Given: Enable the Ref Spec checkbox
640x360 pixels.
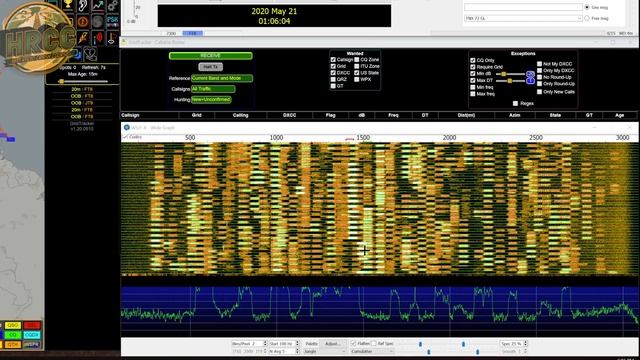Looking at the screenshot, I should pos(374,344).
